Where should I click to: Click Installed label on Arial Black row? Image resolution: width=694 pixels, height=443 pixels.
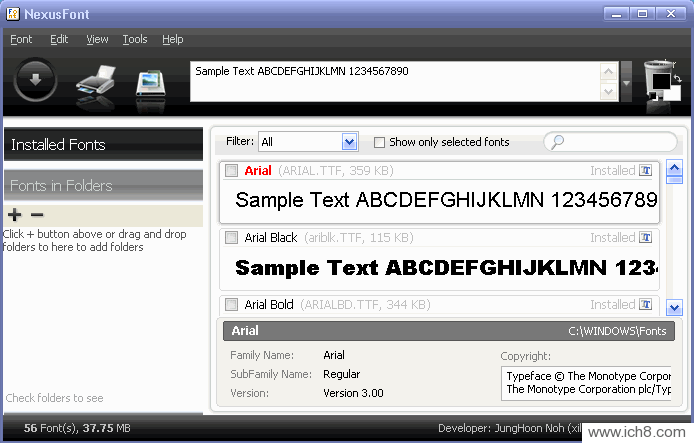tap(613, 238)
